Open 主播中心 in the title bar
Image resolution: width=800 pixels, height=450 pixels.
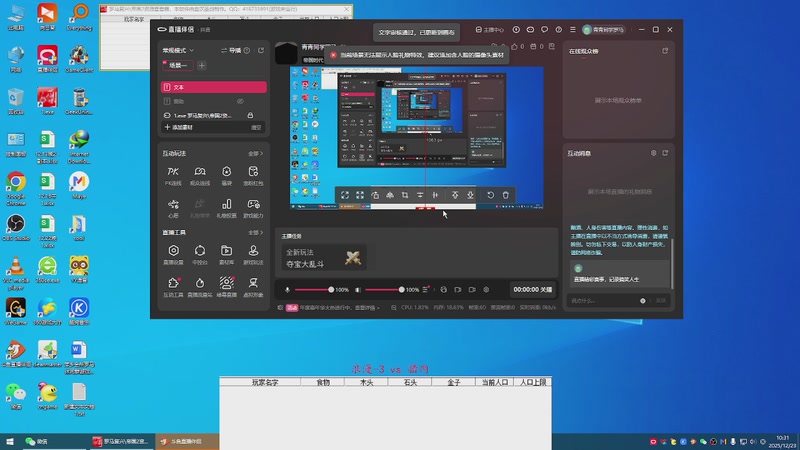[x=490, y=30]
